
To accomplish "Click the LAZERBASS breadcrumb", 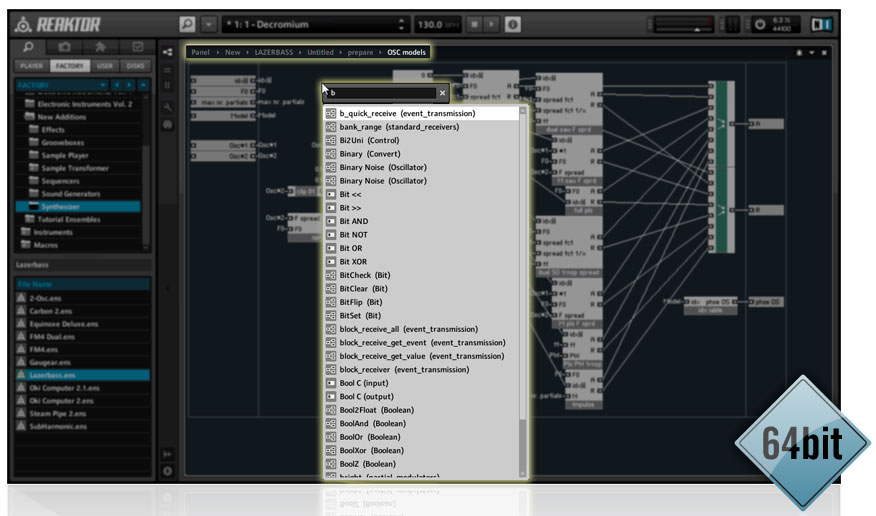I will [274, 52].
